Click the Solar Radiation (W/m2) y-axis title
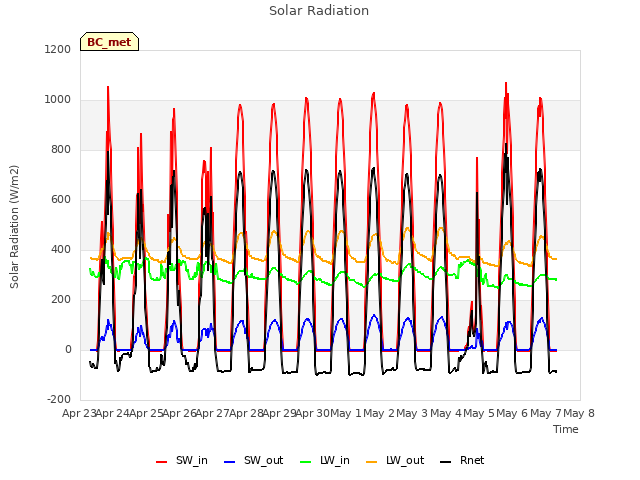640x480 pixels. click(14, 227)
